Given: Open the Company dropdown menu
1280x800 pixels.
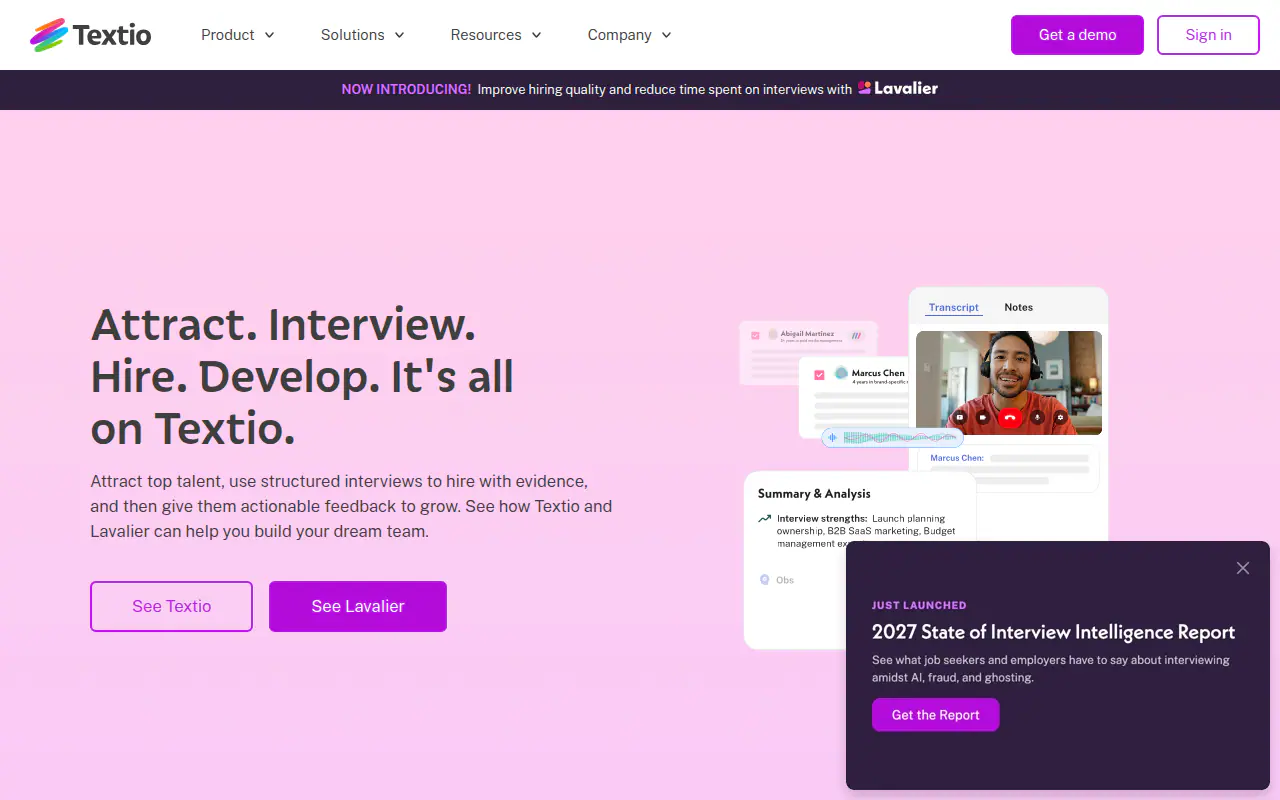Looking at the screenshot, I should coord(630,35).
